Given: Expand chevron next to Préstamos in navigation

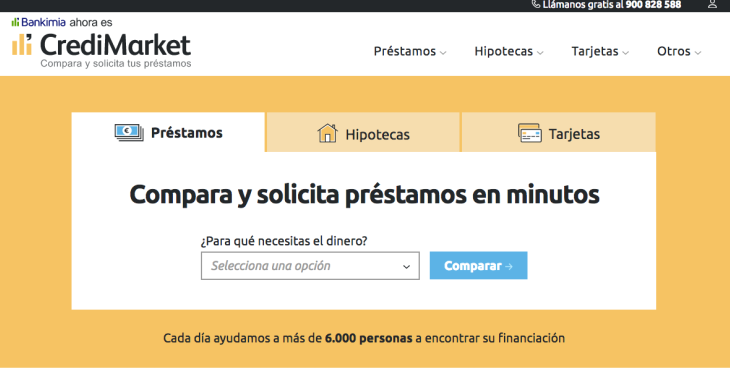Looking at the screenshot, I should (x=443, y=53).
